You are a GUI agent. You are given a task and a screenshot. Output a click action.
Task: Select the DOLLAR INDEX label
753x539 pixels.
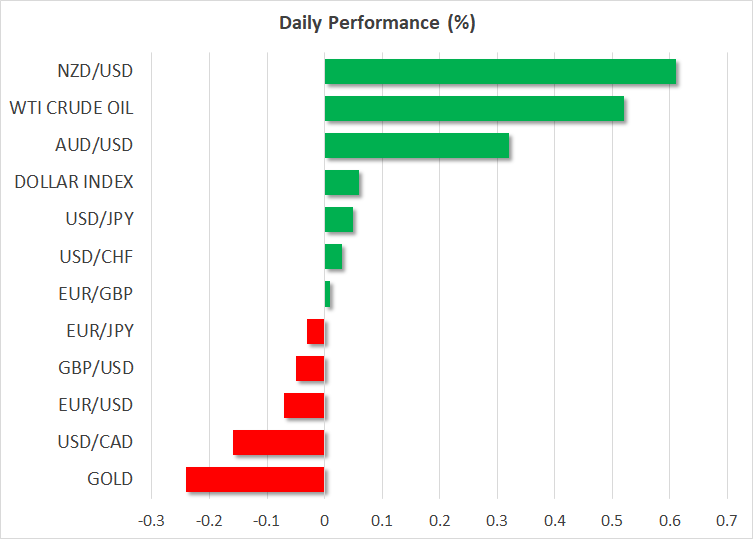click(74, 183)
